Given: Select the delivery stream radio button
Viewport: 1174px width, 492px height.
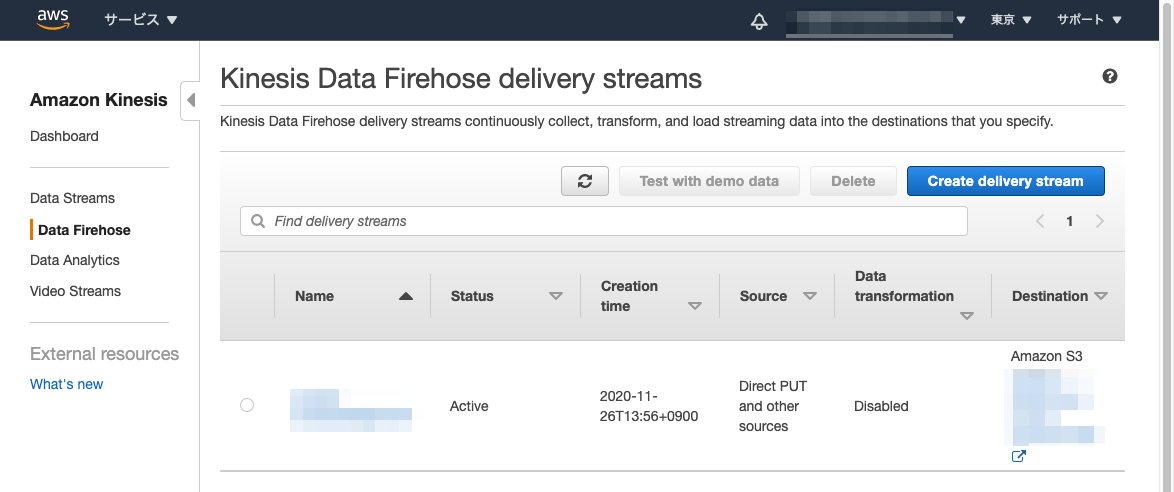Looking at the screenshot, I should pos(247,405).
